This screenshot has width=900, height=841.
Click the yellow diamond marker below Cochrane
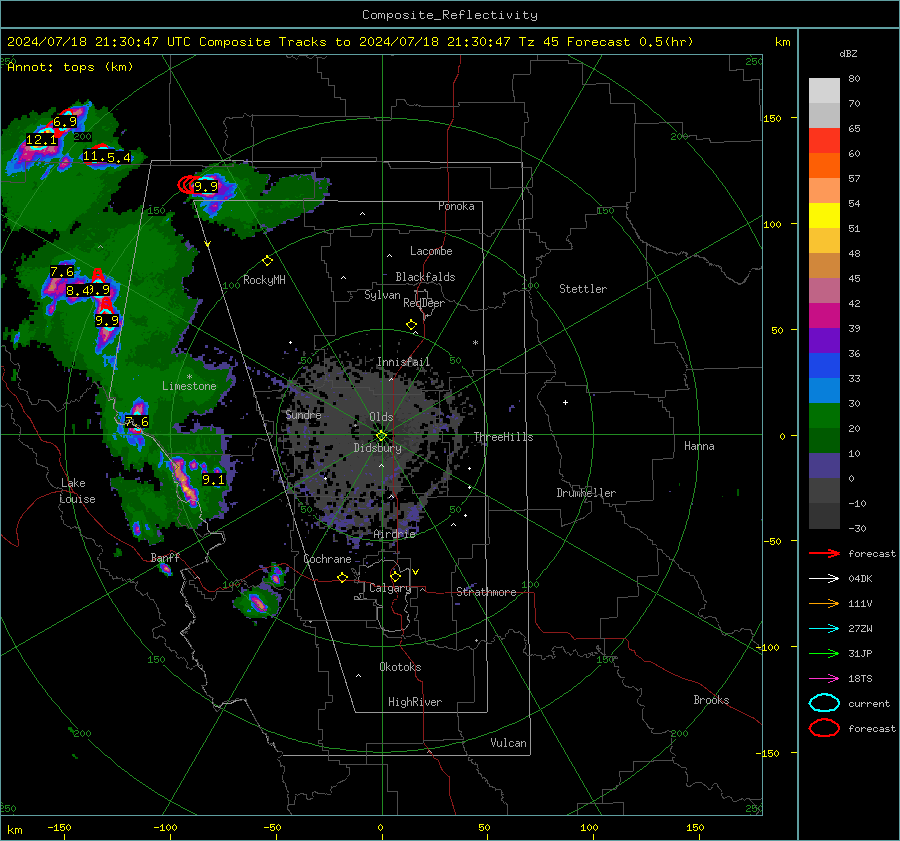click(342, 578)
